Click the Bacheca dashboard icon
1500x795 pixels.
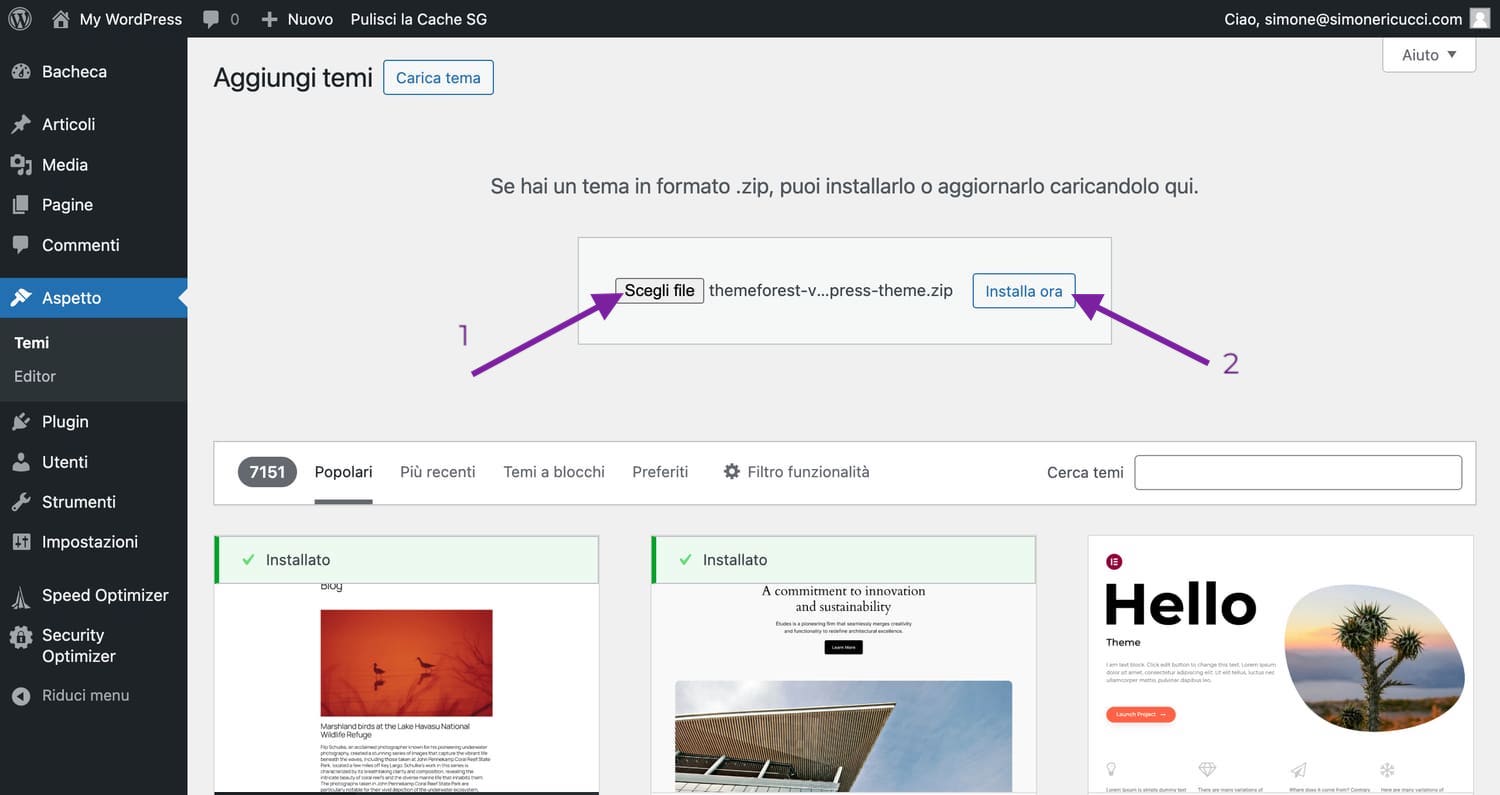pos(21,72)
